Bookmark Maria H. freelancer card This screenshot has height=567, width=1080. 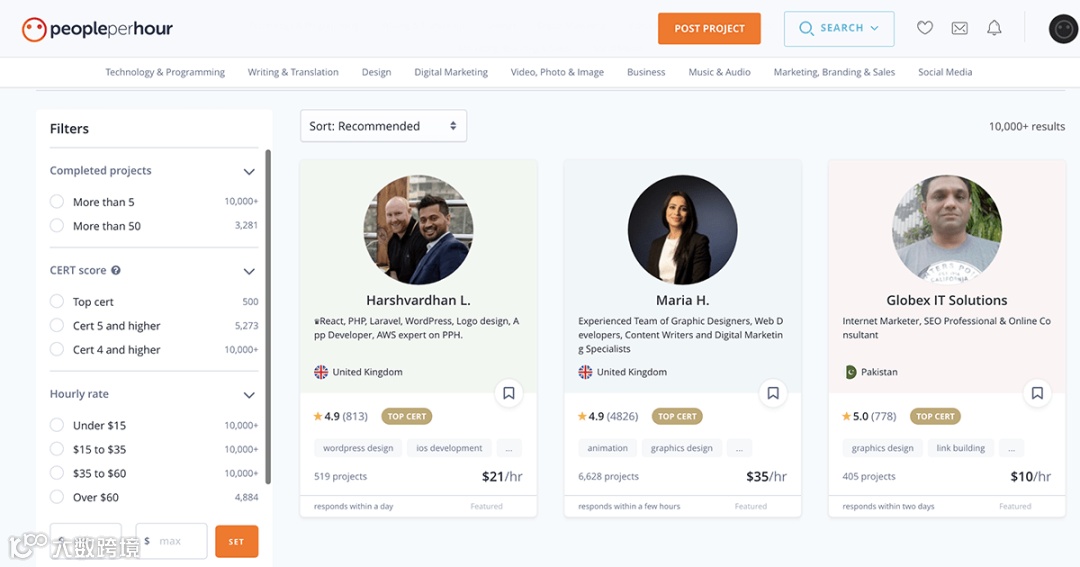pos(773,393)
